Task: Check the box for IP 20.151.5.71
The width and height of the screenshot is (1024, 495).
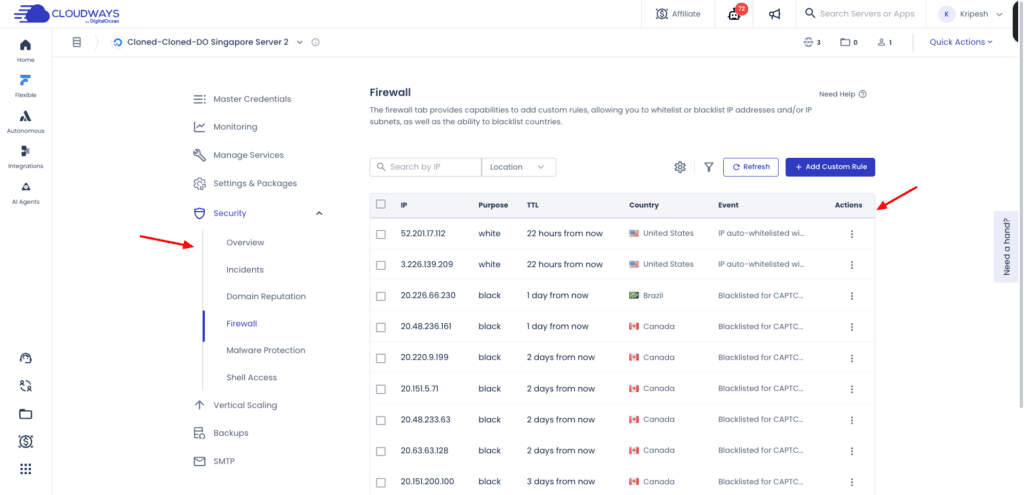Action: pyautogui.click(x=381, y=389)
